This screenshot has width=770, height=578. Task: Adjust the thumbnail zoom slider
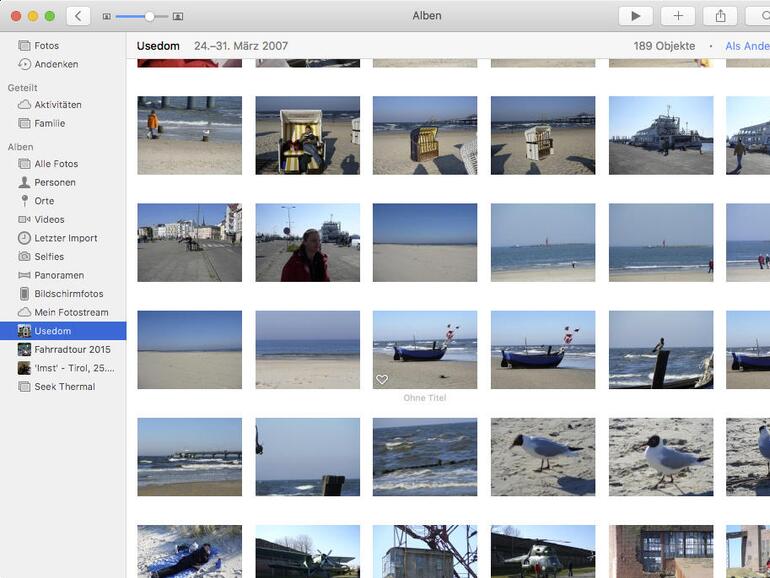tap(149, 17)
